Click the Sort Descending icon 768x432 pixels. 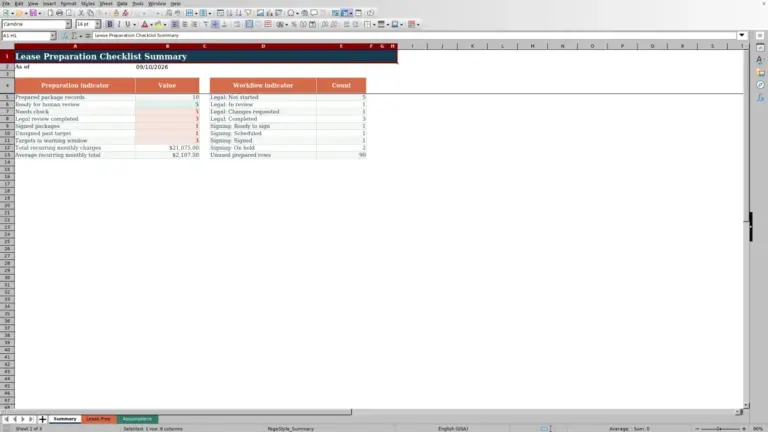coord(239,13)
